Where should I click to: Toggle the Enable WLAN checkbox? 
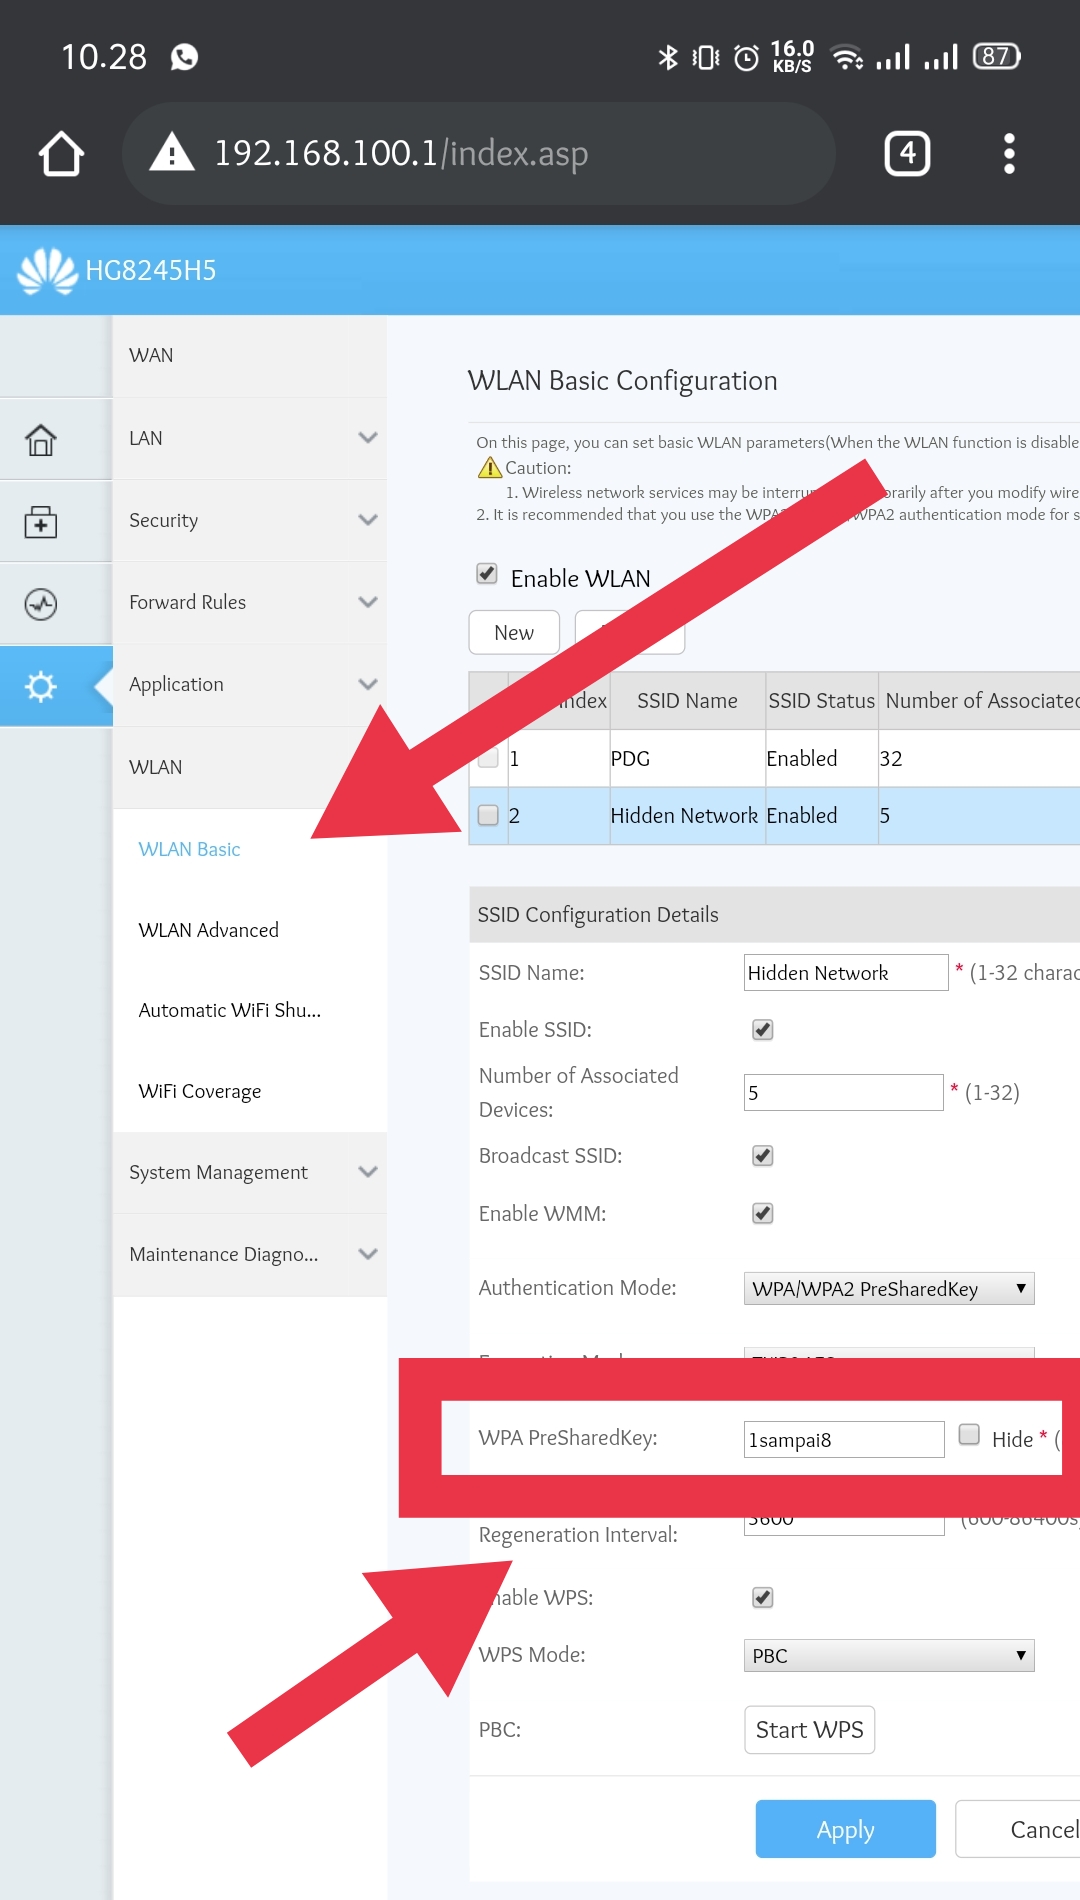tap(487, 573)
